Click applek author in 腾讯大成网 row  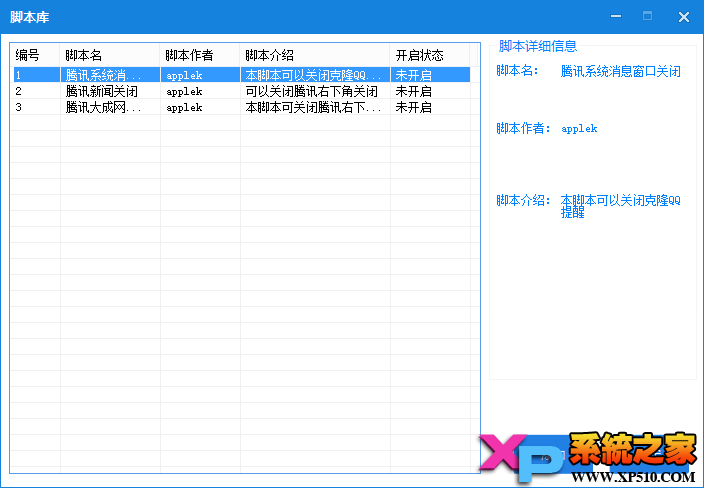pyautogui.click(x=184, y=108)
